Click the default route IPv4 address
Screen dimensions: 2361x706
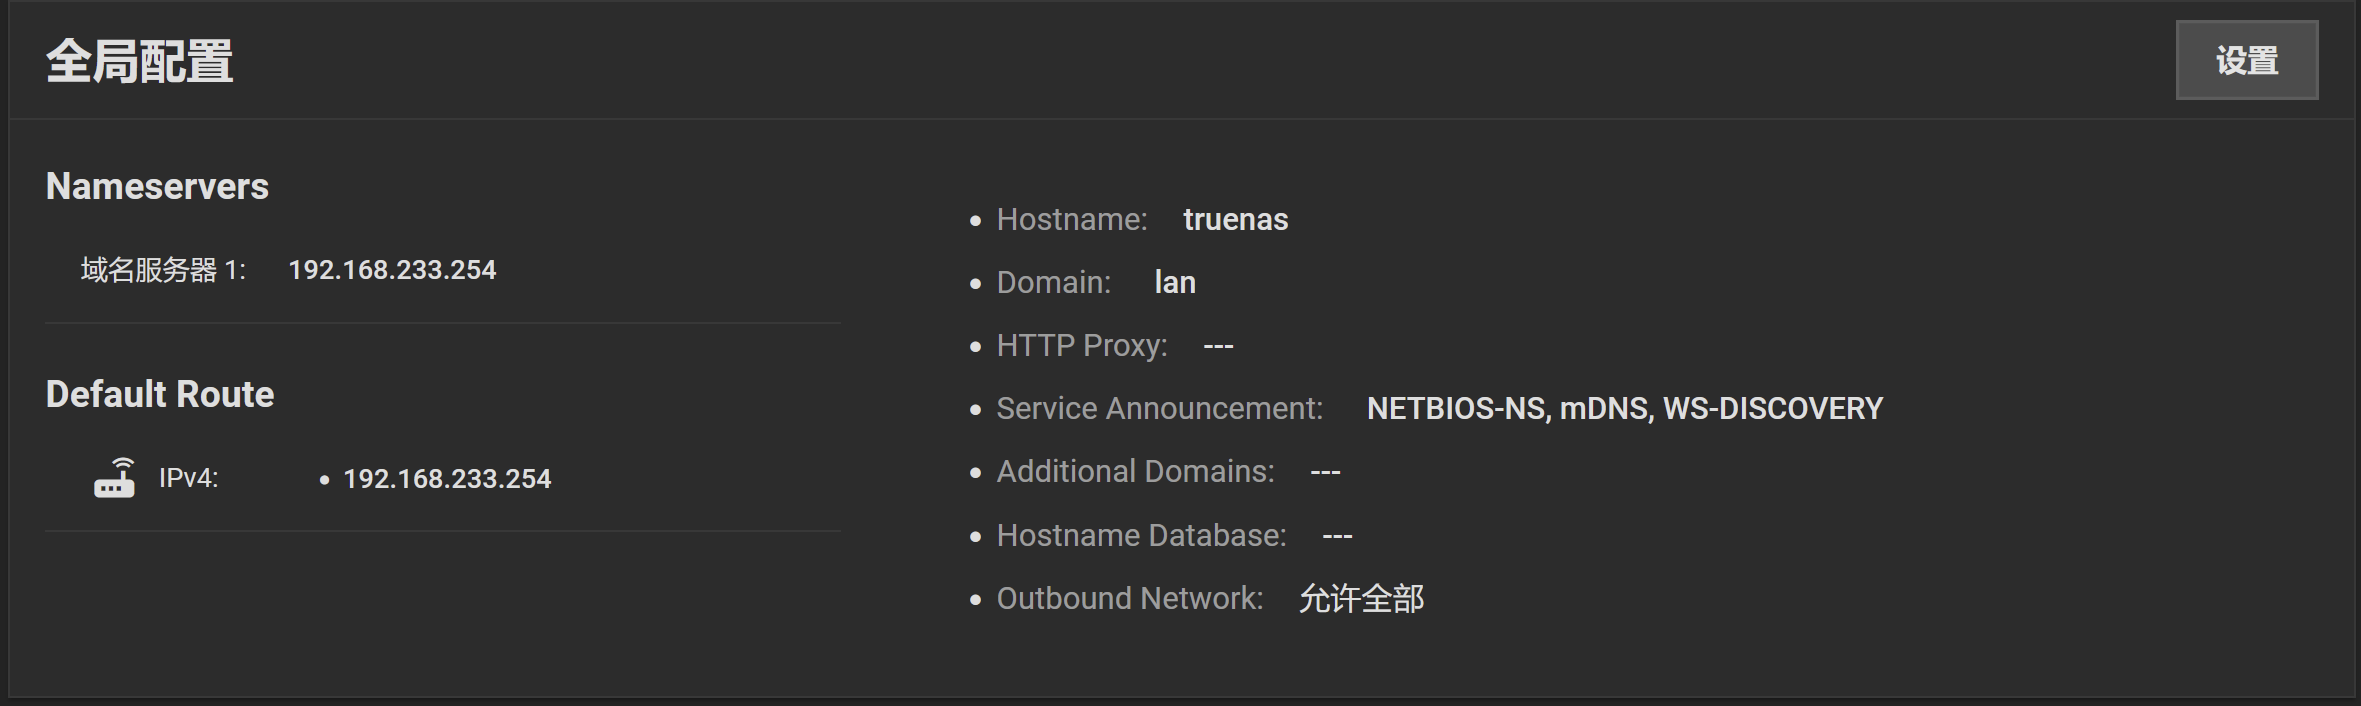[x=447, y=479]
